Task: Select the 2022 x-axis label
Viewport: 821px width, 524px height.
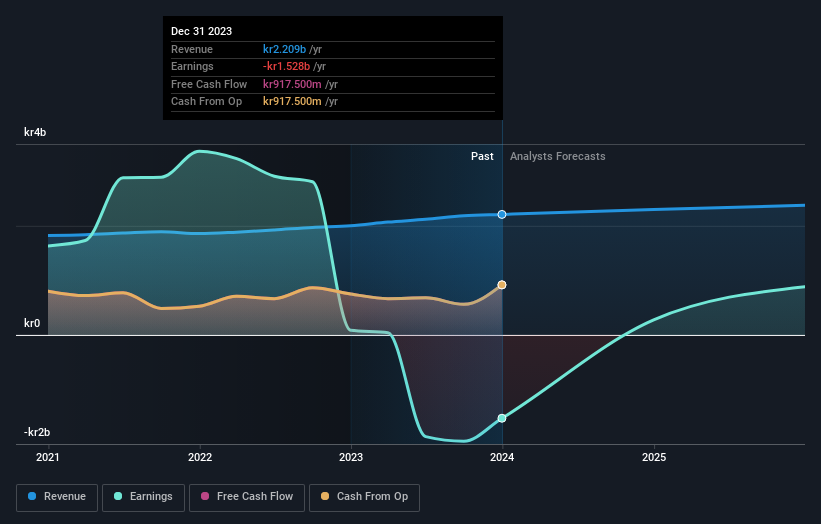Action: pos(200,457)
